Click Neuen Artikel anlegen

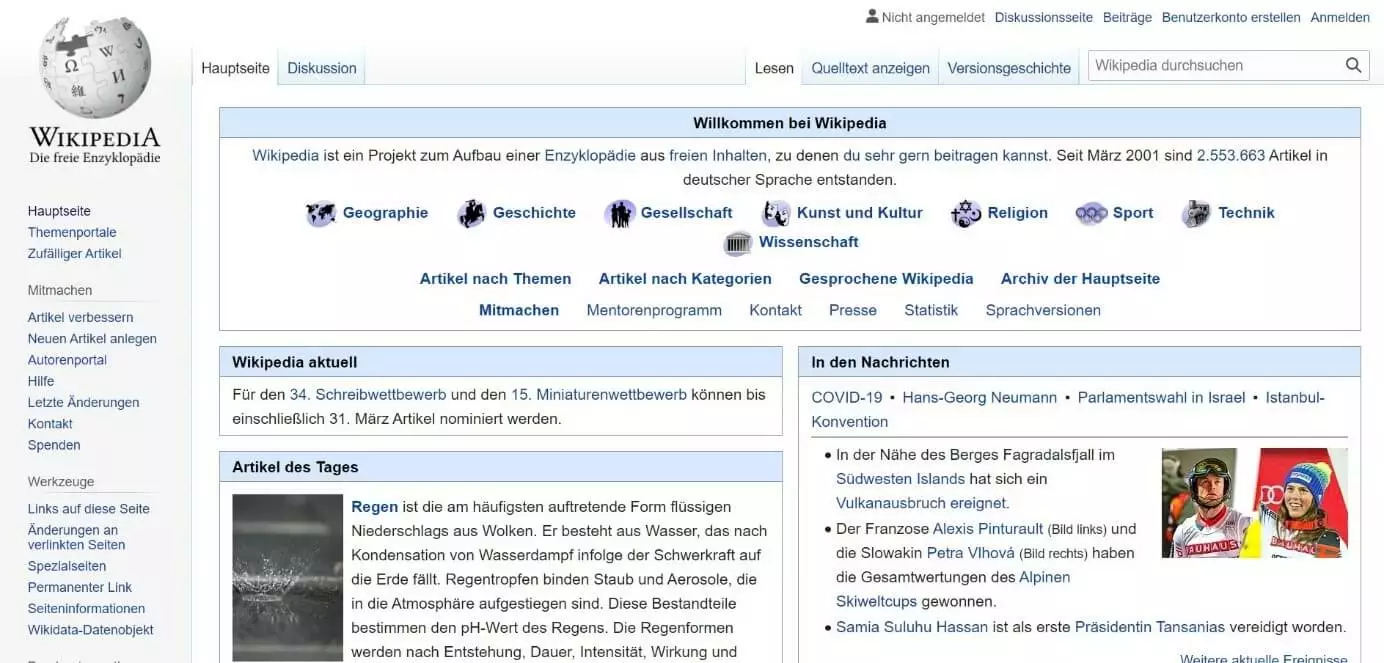point(92,338)
